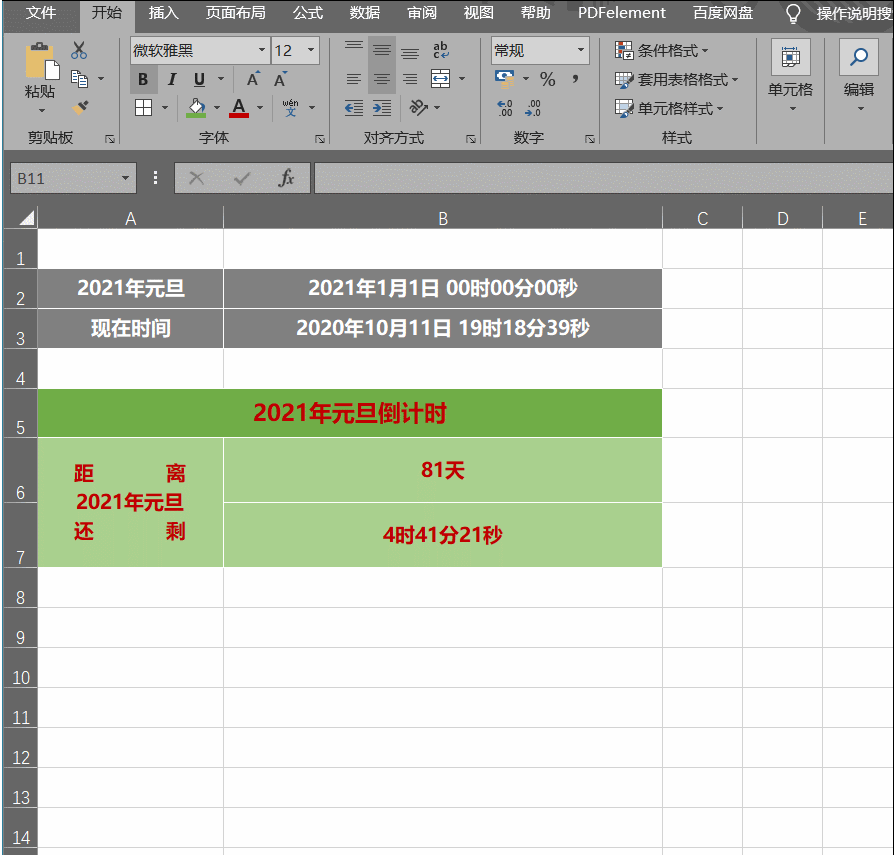Click the formula bar input
894x855 pixels.
[603, 178]
